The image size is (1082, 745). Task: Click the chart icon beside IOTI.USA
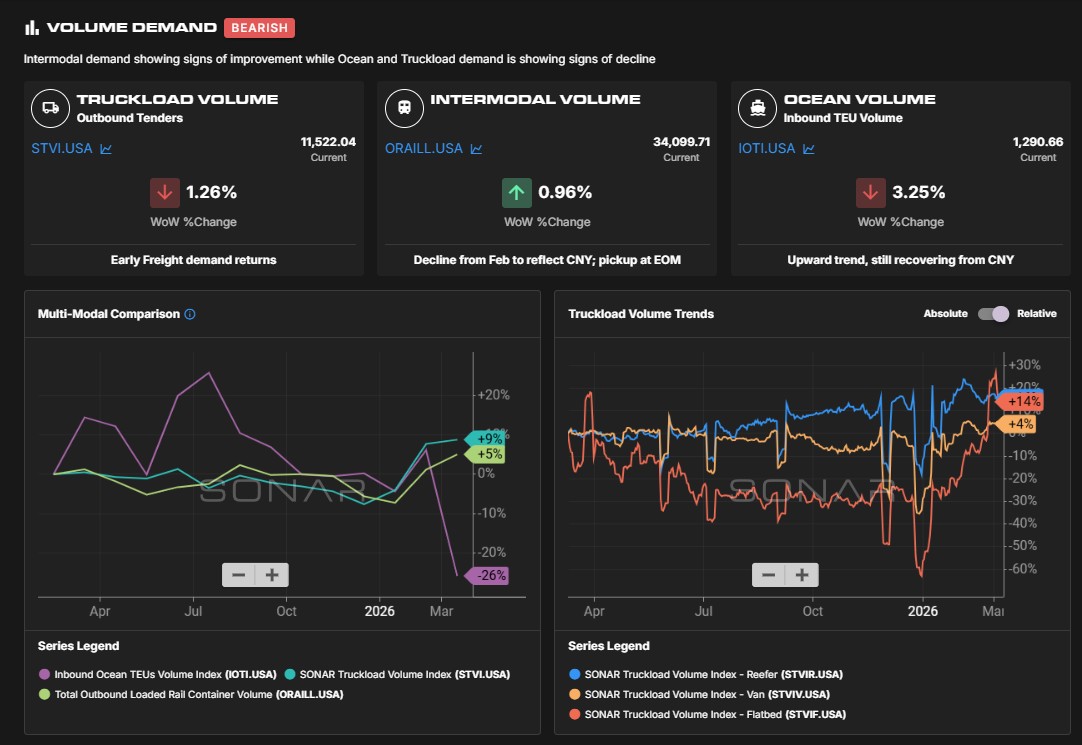(x=809, y=148)
